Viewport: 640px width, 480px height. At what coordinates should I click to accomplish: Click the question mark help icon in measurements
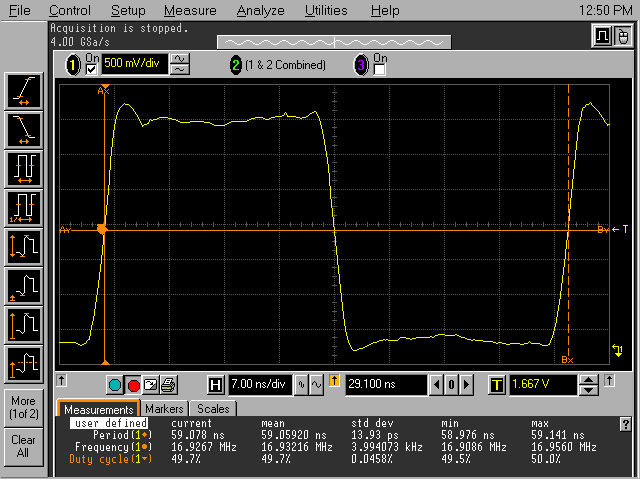point(625,424)
